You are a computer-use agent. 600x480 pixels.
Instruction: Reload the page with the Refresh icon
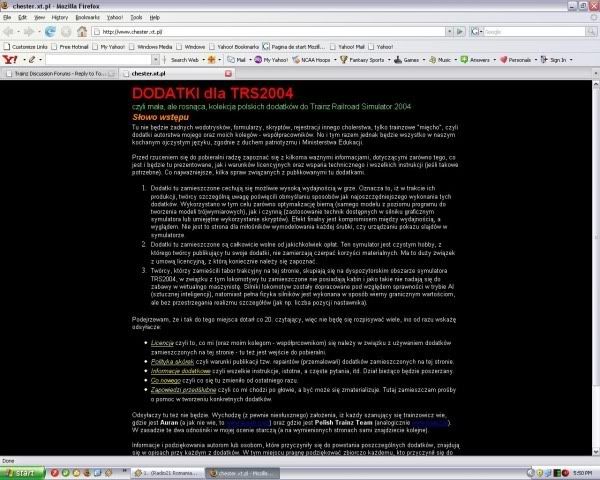[x=50, y=32]
